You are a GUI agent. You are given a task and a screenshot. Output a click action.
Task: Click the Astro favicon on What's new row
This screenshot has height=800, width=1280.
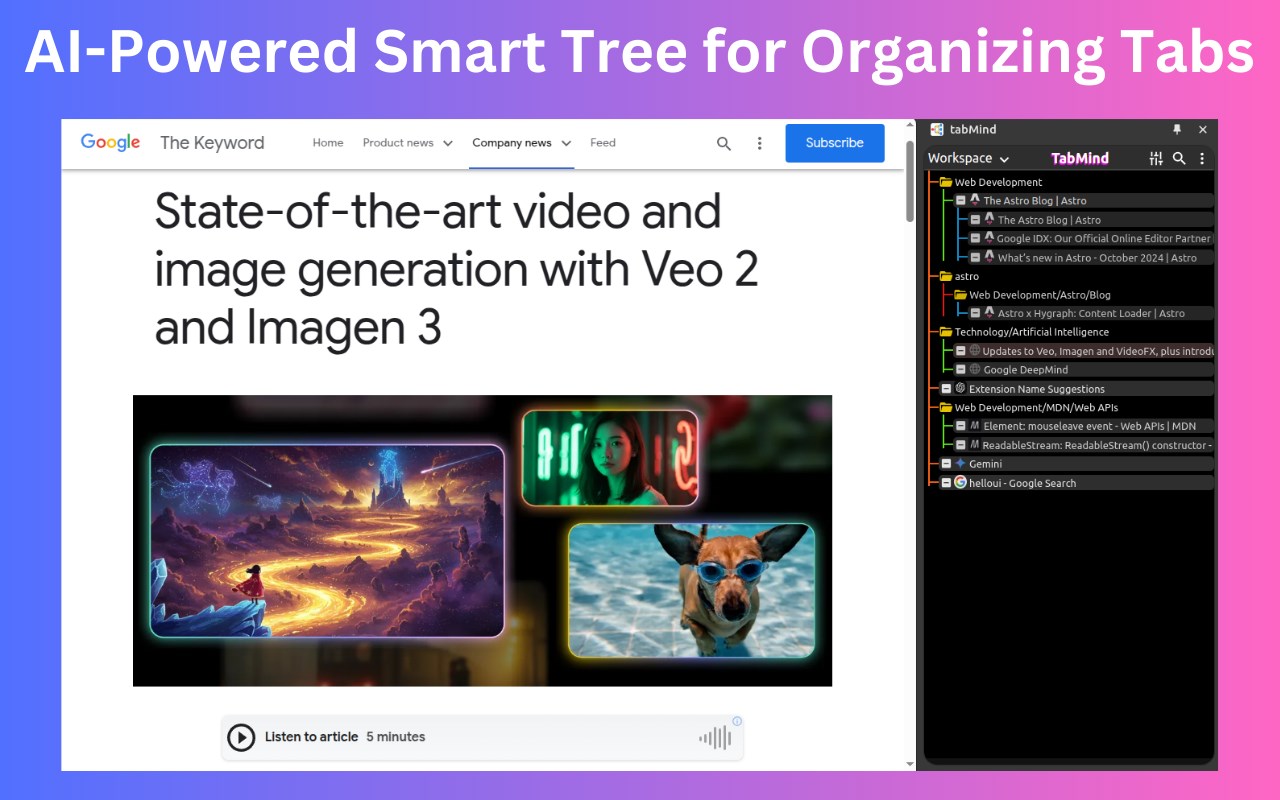point(989,257)
